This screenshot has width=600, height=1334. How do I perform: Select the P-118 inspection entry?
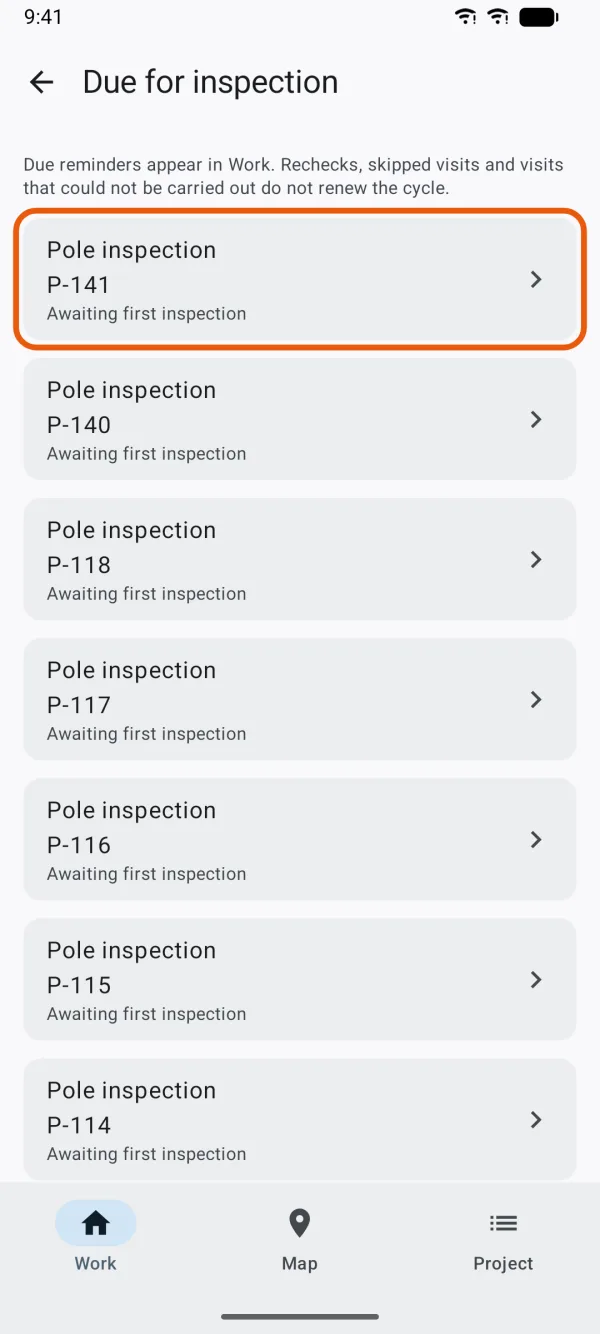click(300, 559)
